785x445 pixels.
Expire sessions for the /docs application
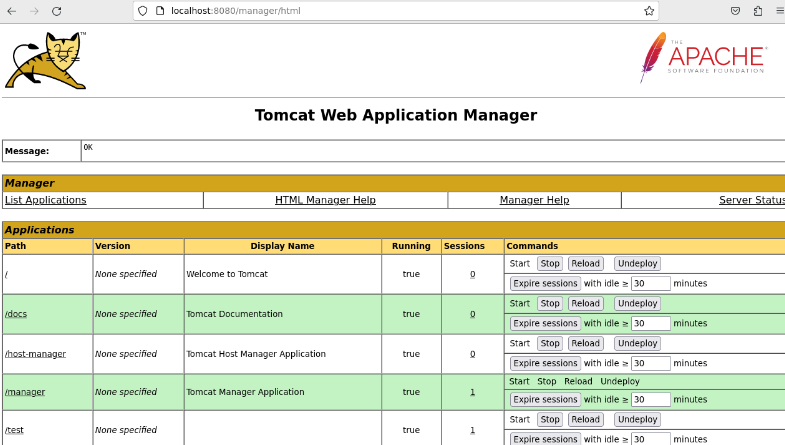545,323
